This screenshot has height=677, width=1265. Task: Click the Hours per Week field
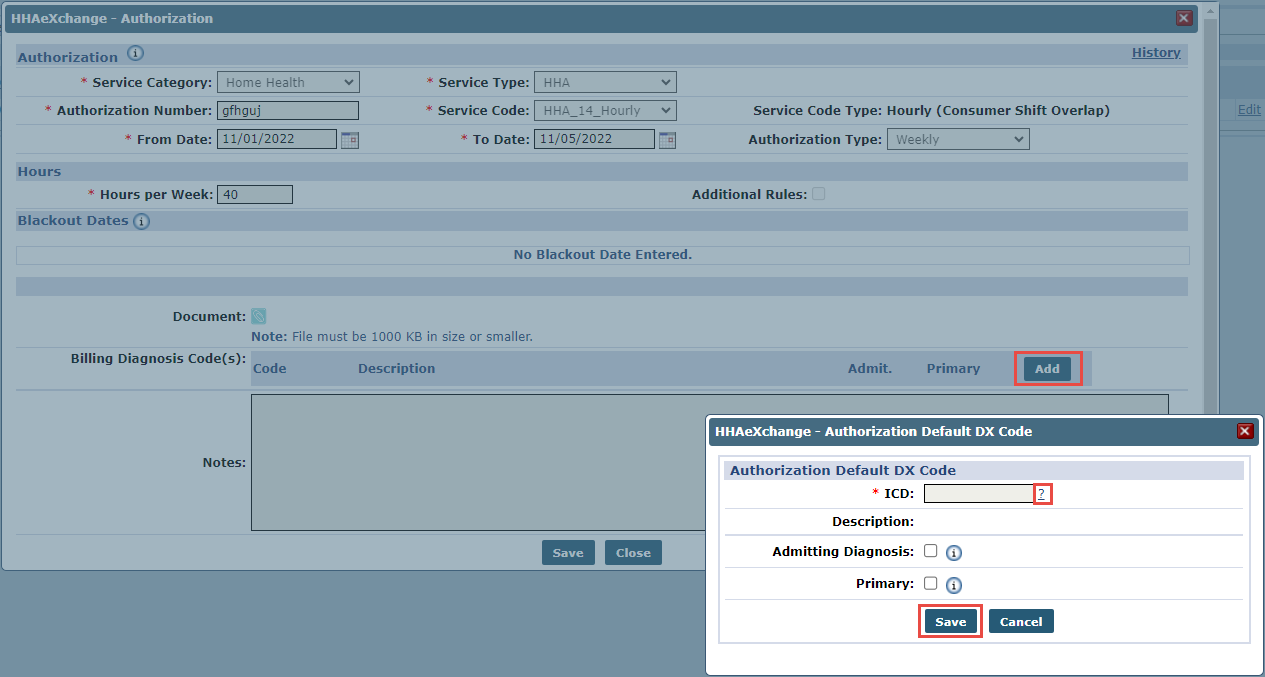pyautogui.click(x=255, y=194)
